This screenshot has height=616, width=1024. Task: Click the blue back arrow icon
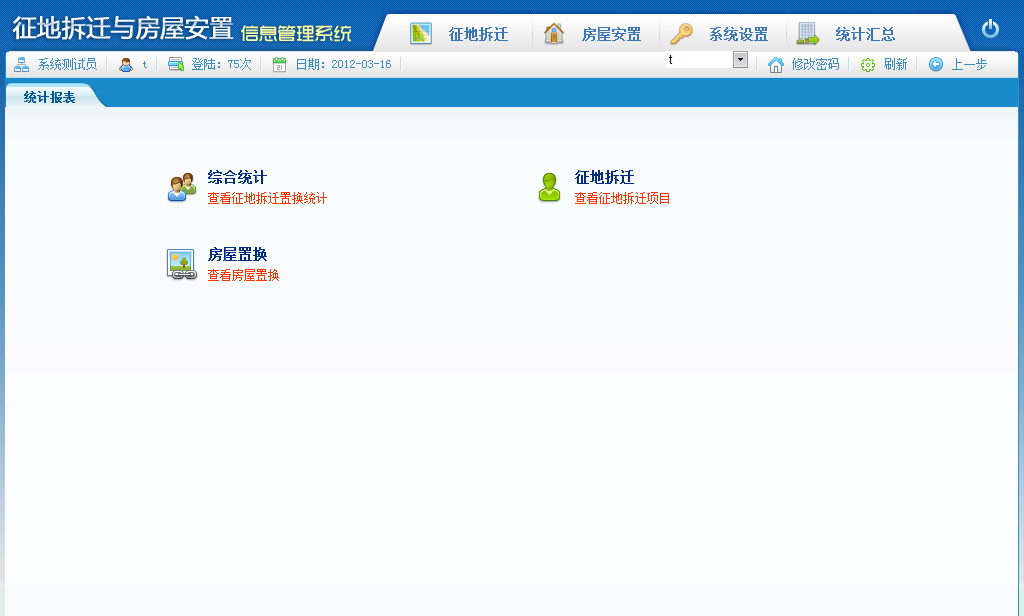pos(936,64)
